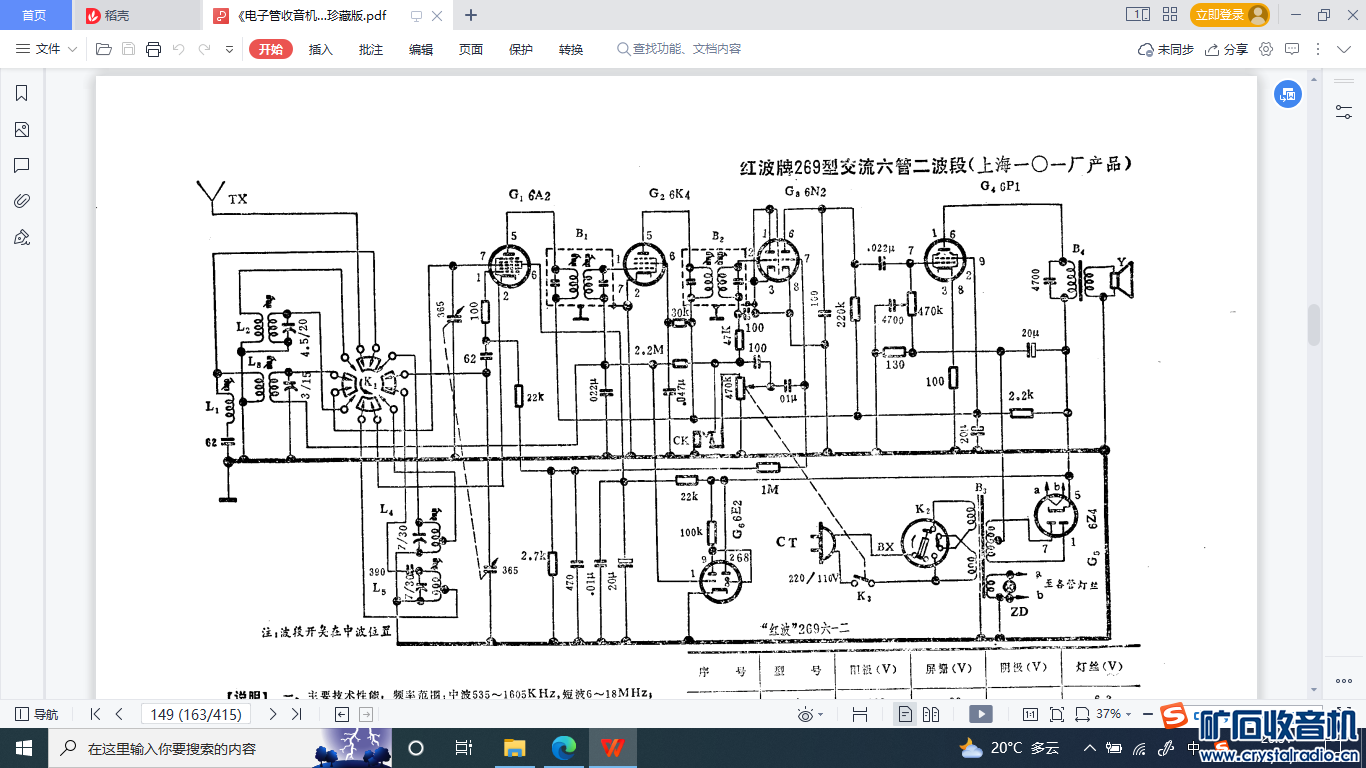Open the bookmark panel in left sidebar
This screenshot has height=768, width=1366.
click(x=21, y=94)
